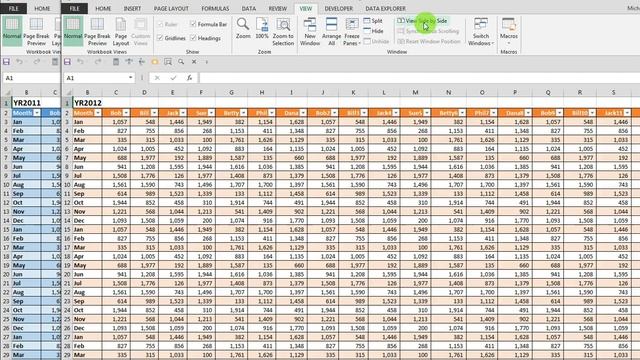Switch to REVIEW ribbon tab

pos(278,8)
